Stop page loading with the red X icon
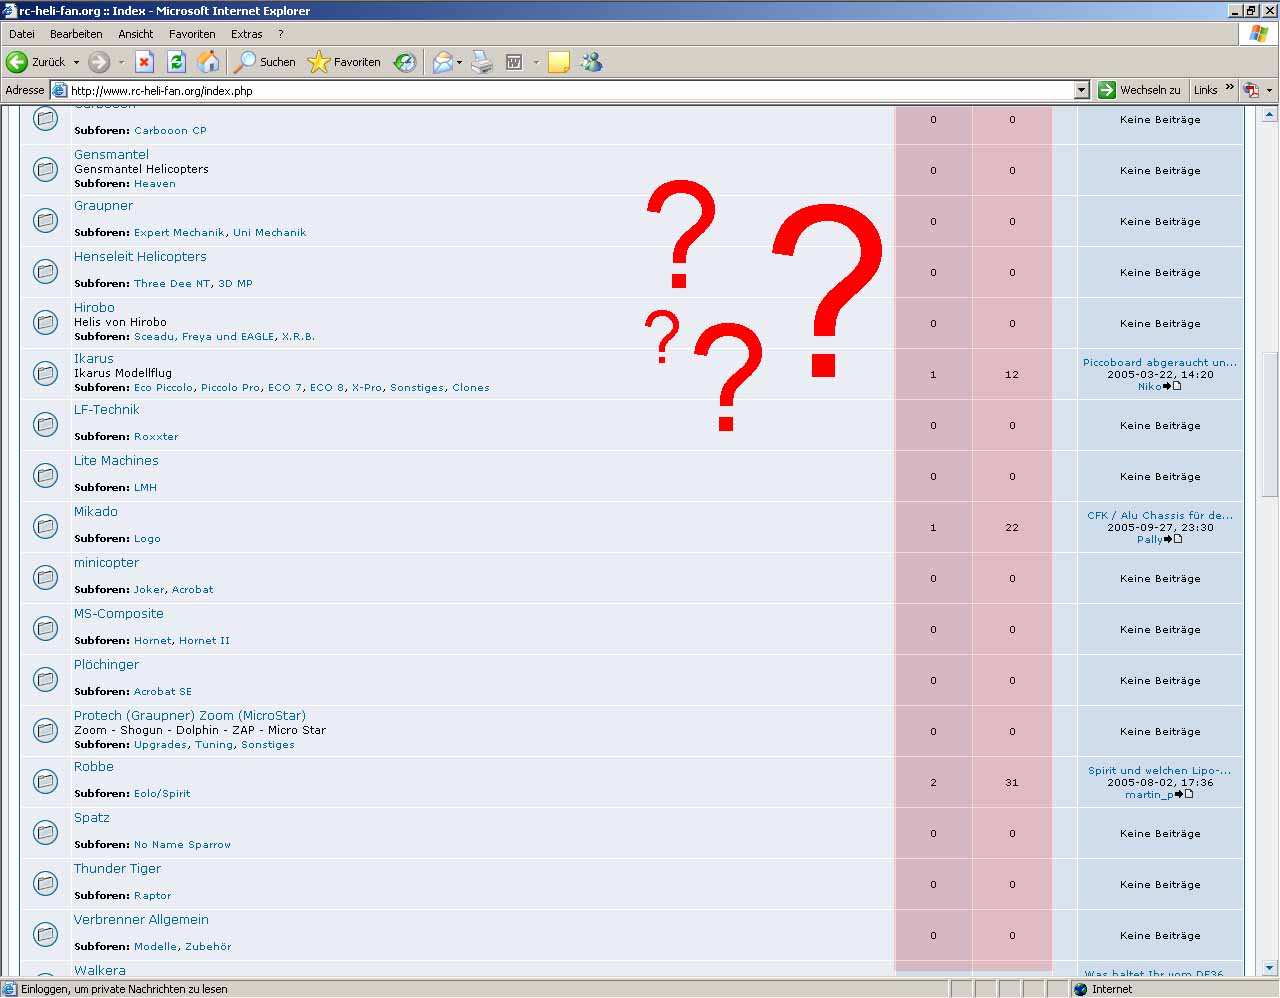The width and height of the screenshot is (1280, 998). [x=144, y=62]
